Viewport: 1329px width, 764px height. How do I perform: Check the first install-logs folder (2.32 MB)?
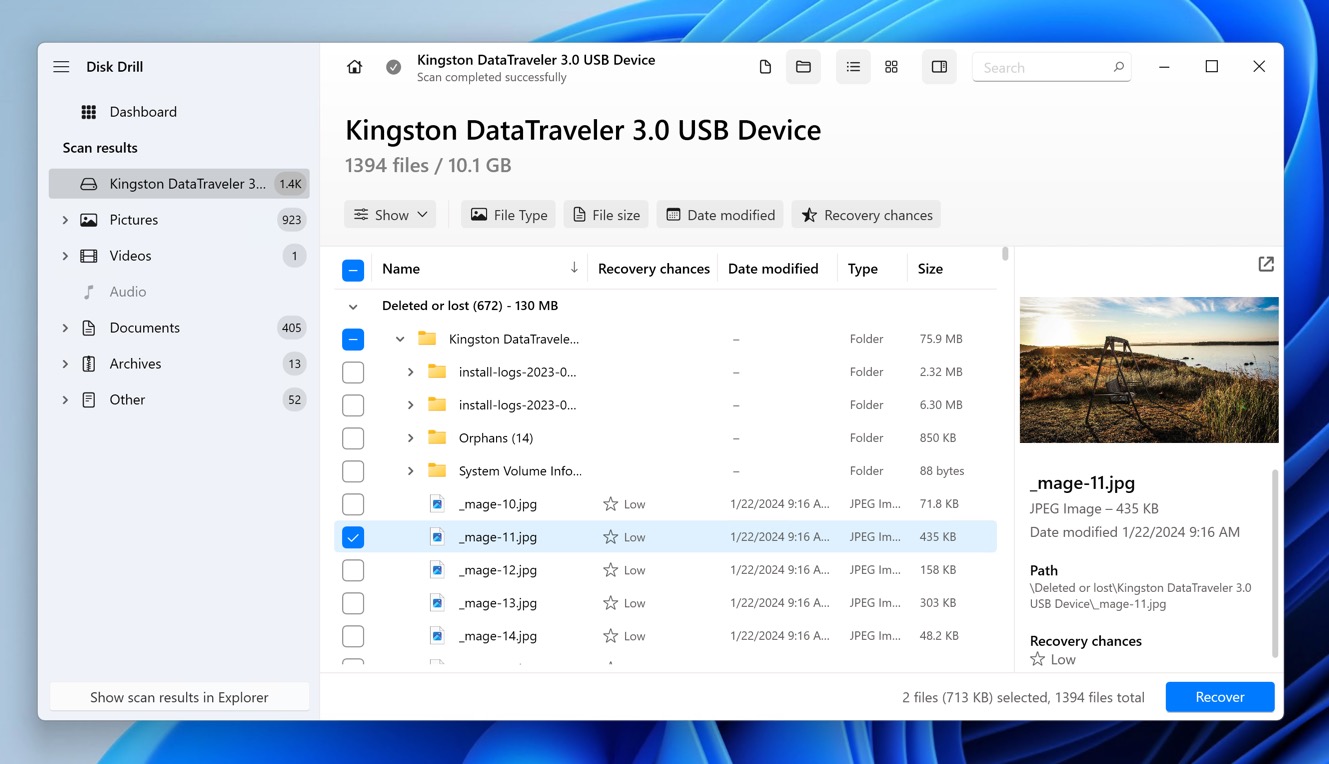point(353,372)
